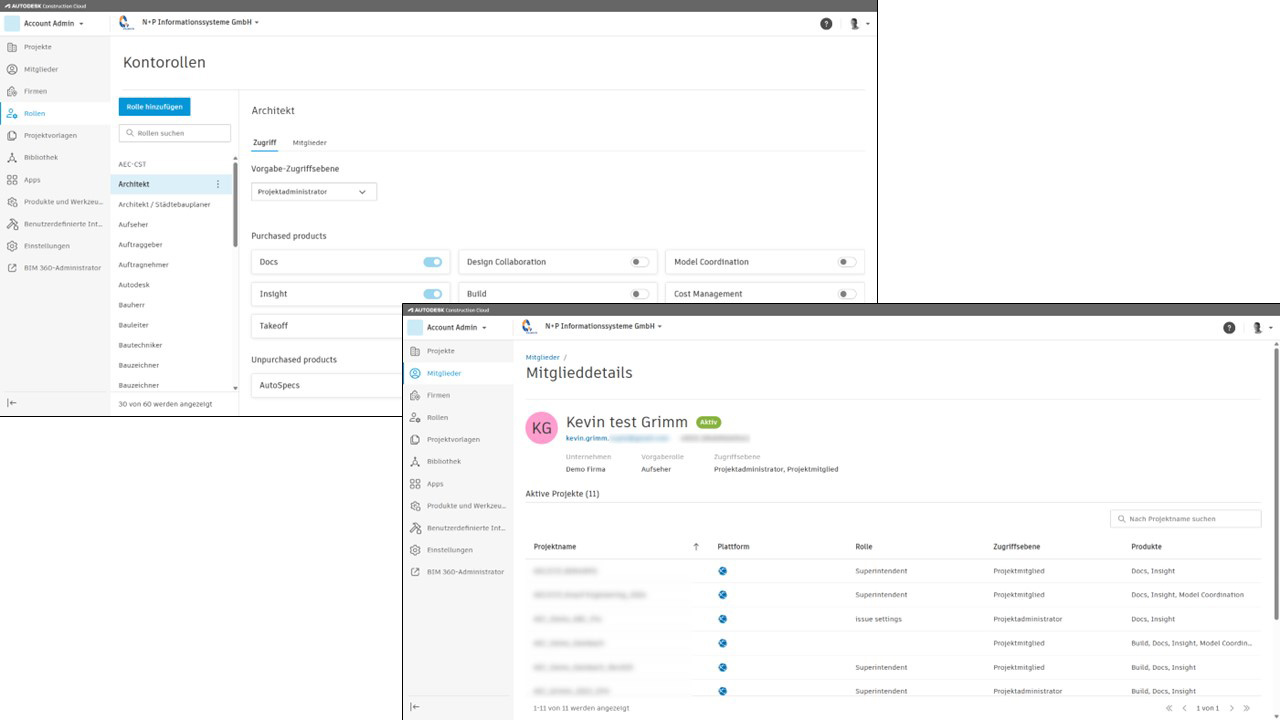Open Vorgabe-Zugriffsebene Projektadministrator dropdown
Image resolution: width=1280 pixels, height=720 pixels.
(314, 192)
